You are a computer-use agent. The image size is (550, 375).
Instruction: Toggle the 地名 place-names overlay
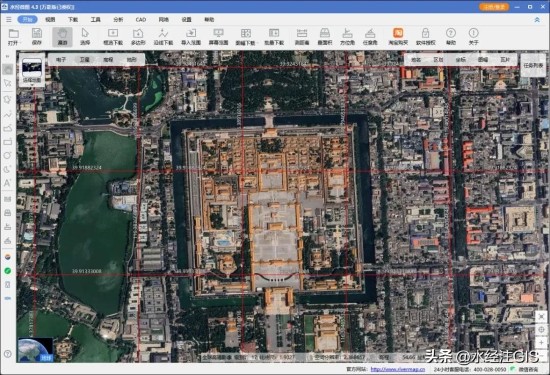416,60
